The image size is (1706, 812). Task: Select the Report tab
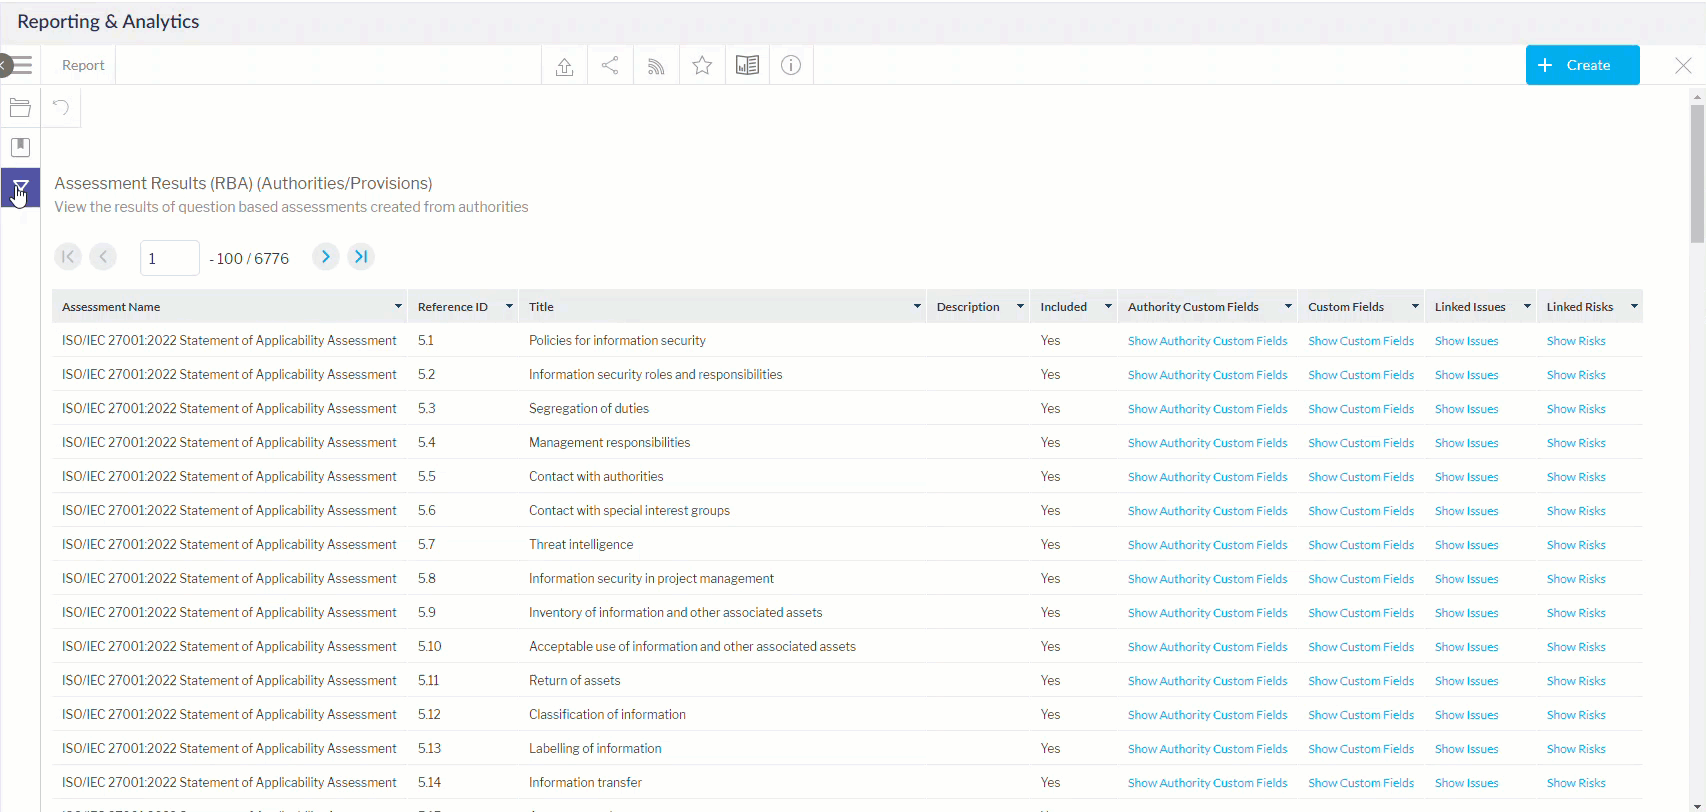83,66
